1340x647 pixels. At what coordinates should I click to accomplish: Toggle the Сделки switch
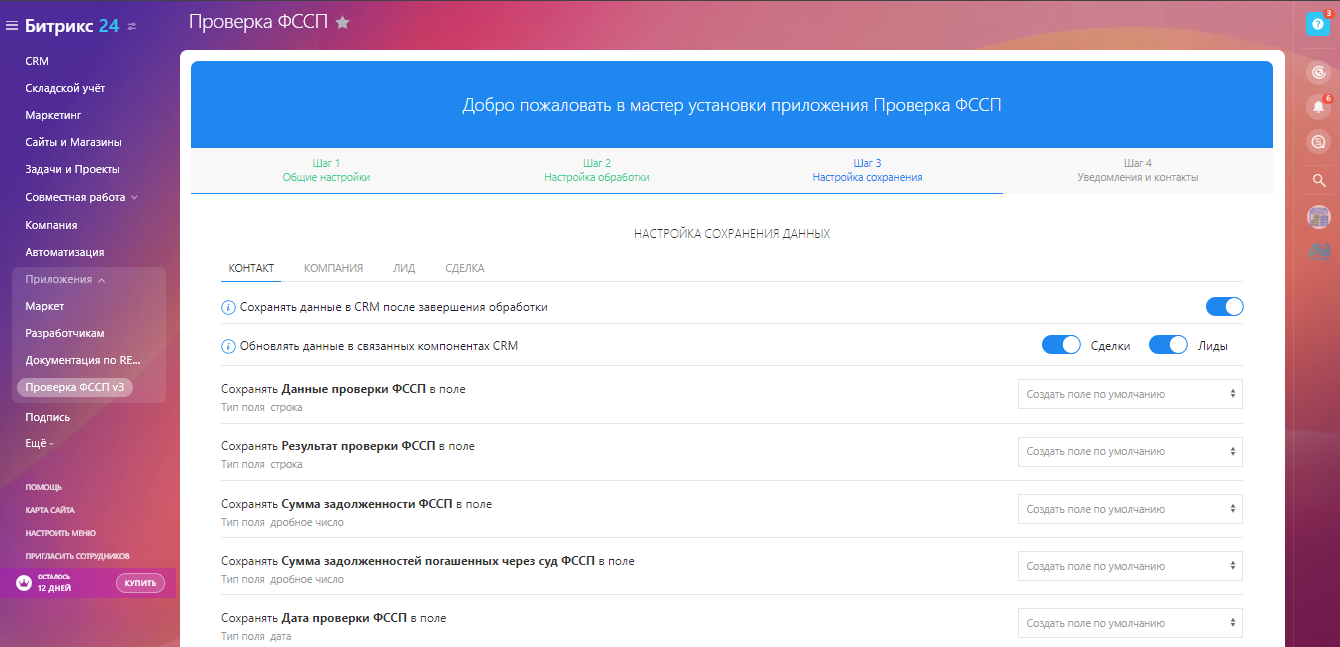(x=1061, y=345)
